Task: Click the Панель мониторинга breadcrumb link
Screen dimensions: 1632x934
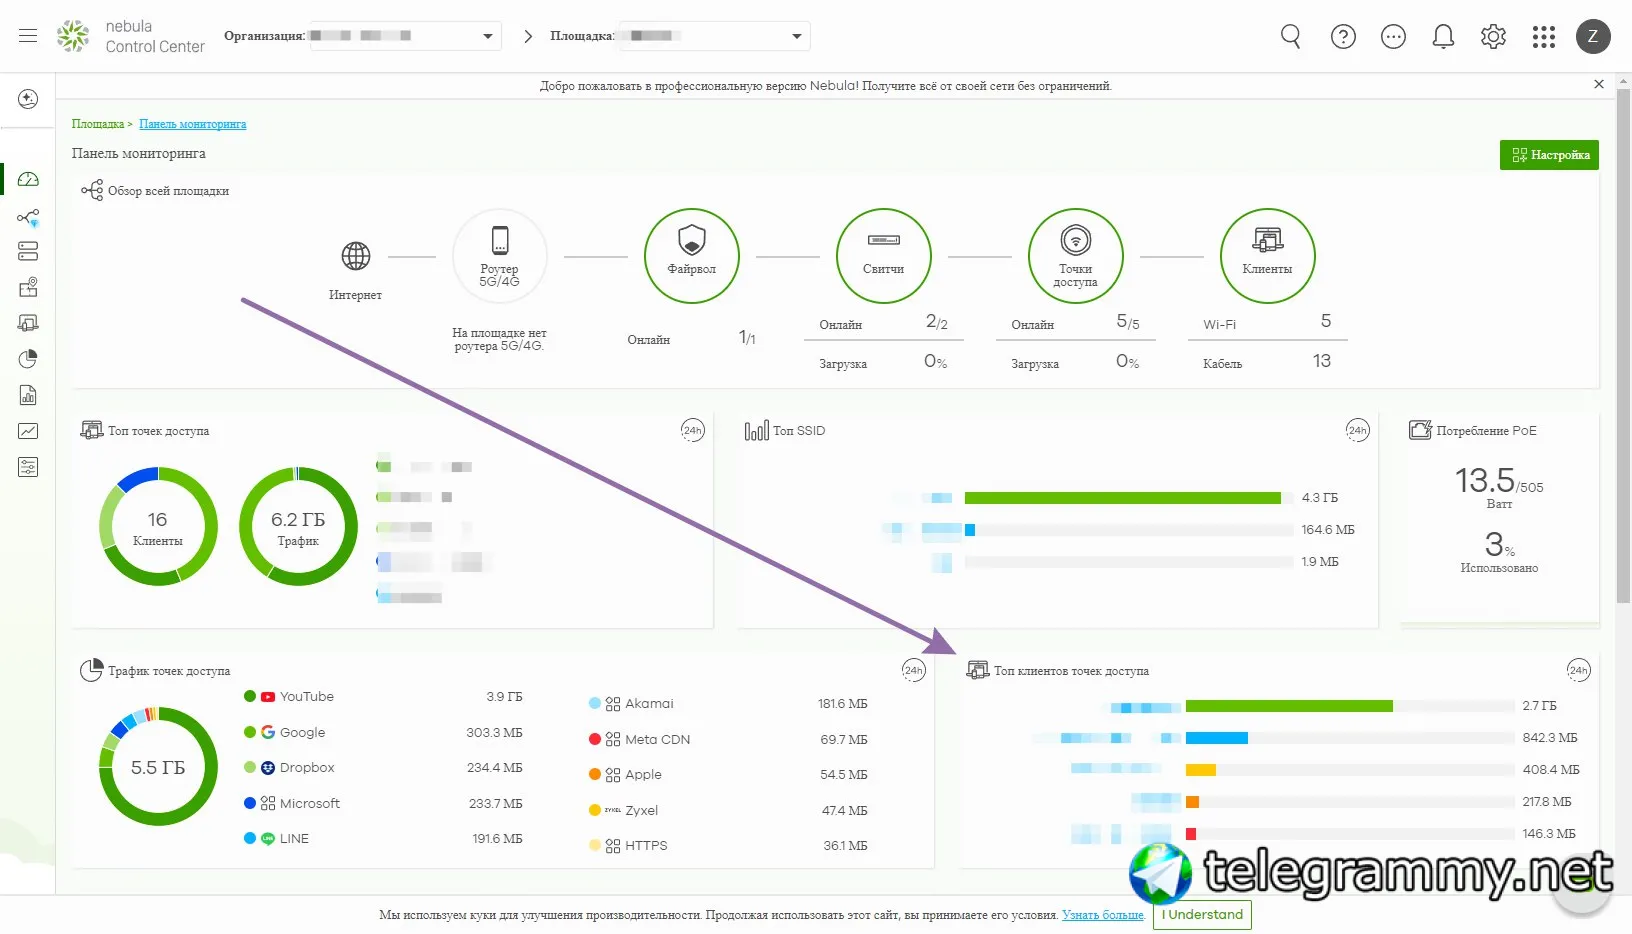Action: tap(193, 124)
